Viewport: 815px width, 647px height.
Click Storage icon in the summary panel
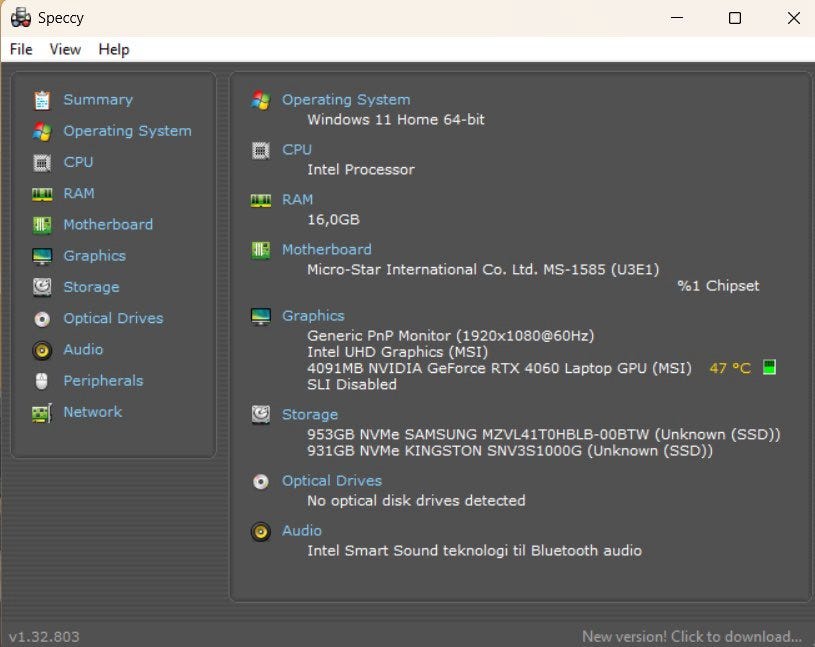[261, 415]
